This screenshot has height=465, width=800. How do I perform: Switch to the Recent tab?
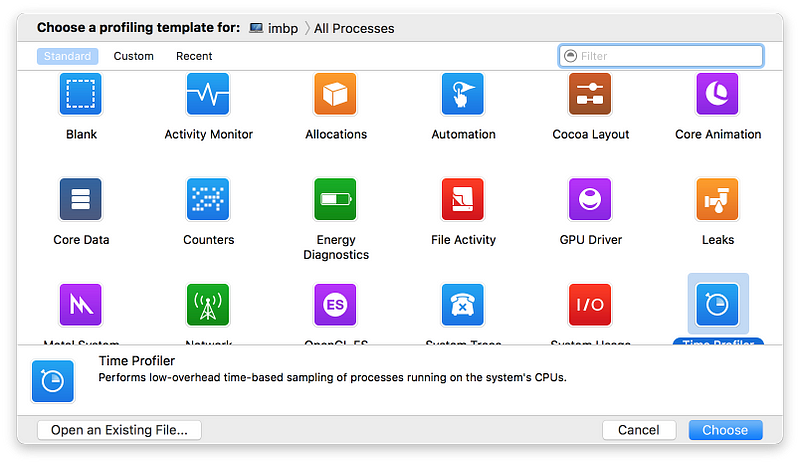pos(194,56)
